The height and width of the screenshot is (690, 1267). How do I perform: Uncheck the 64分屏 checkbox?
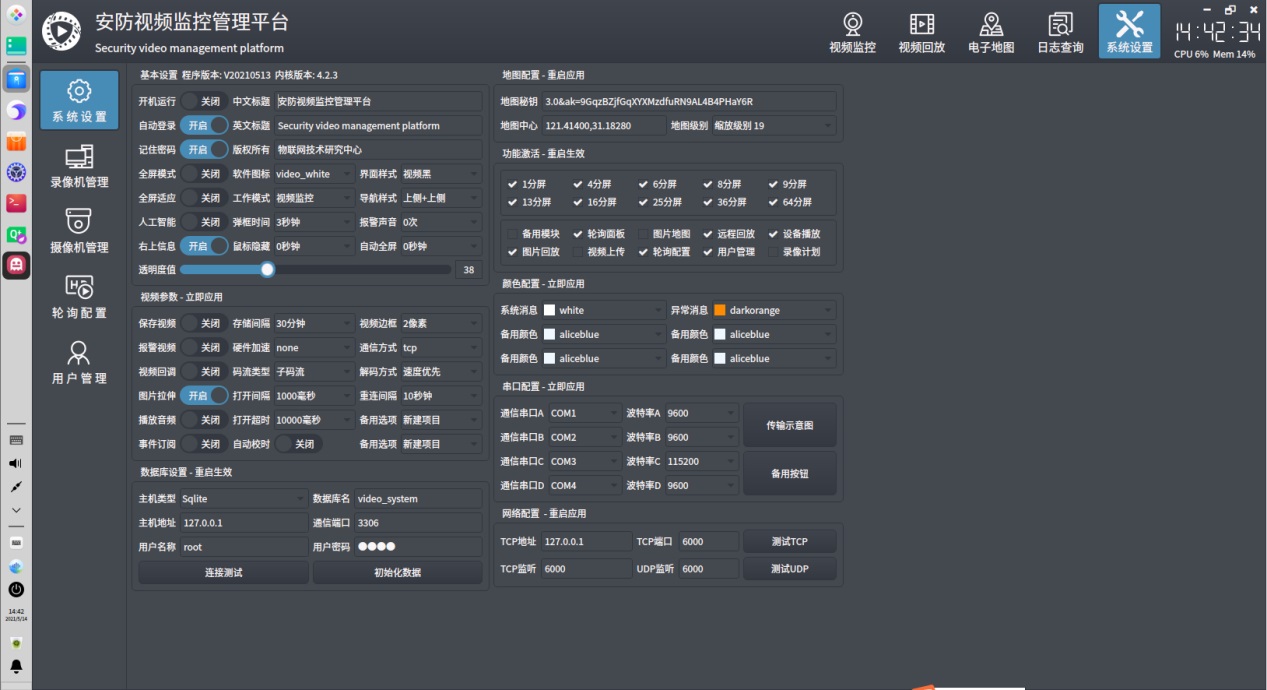tap(775, 202)
